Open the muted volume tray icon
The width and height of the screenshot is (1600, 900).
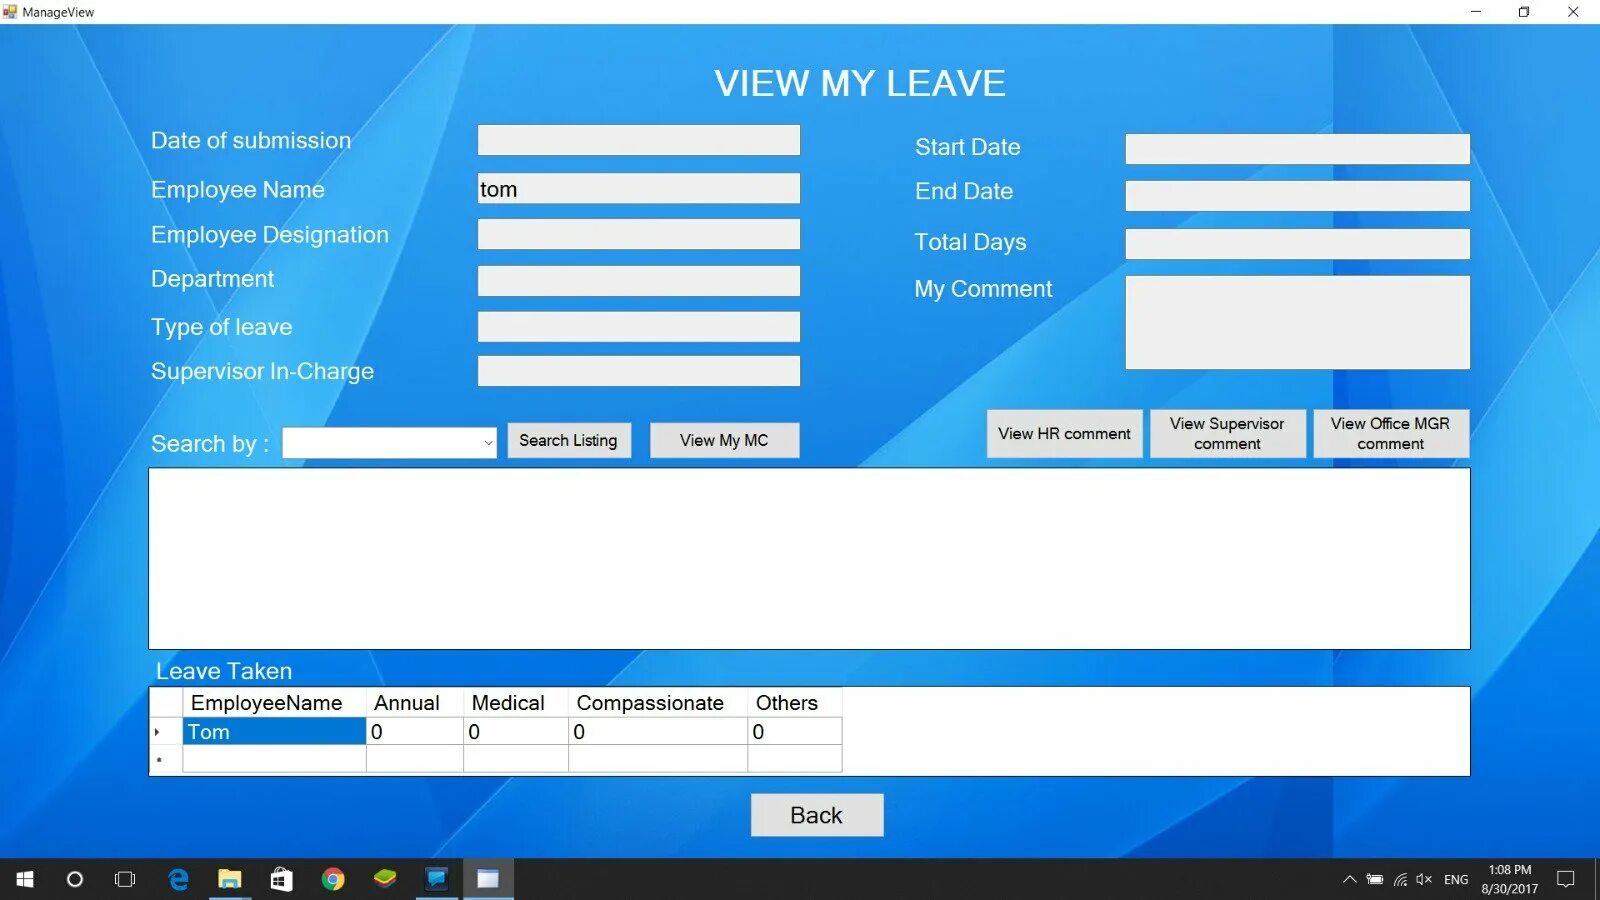point(1424,880)
